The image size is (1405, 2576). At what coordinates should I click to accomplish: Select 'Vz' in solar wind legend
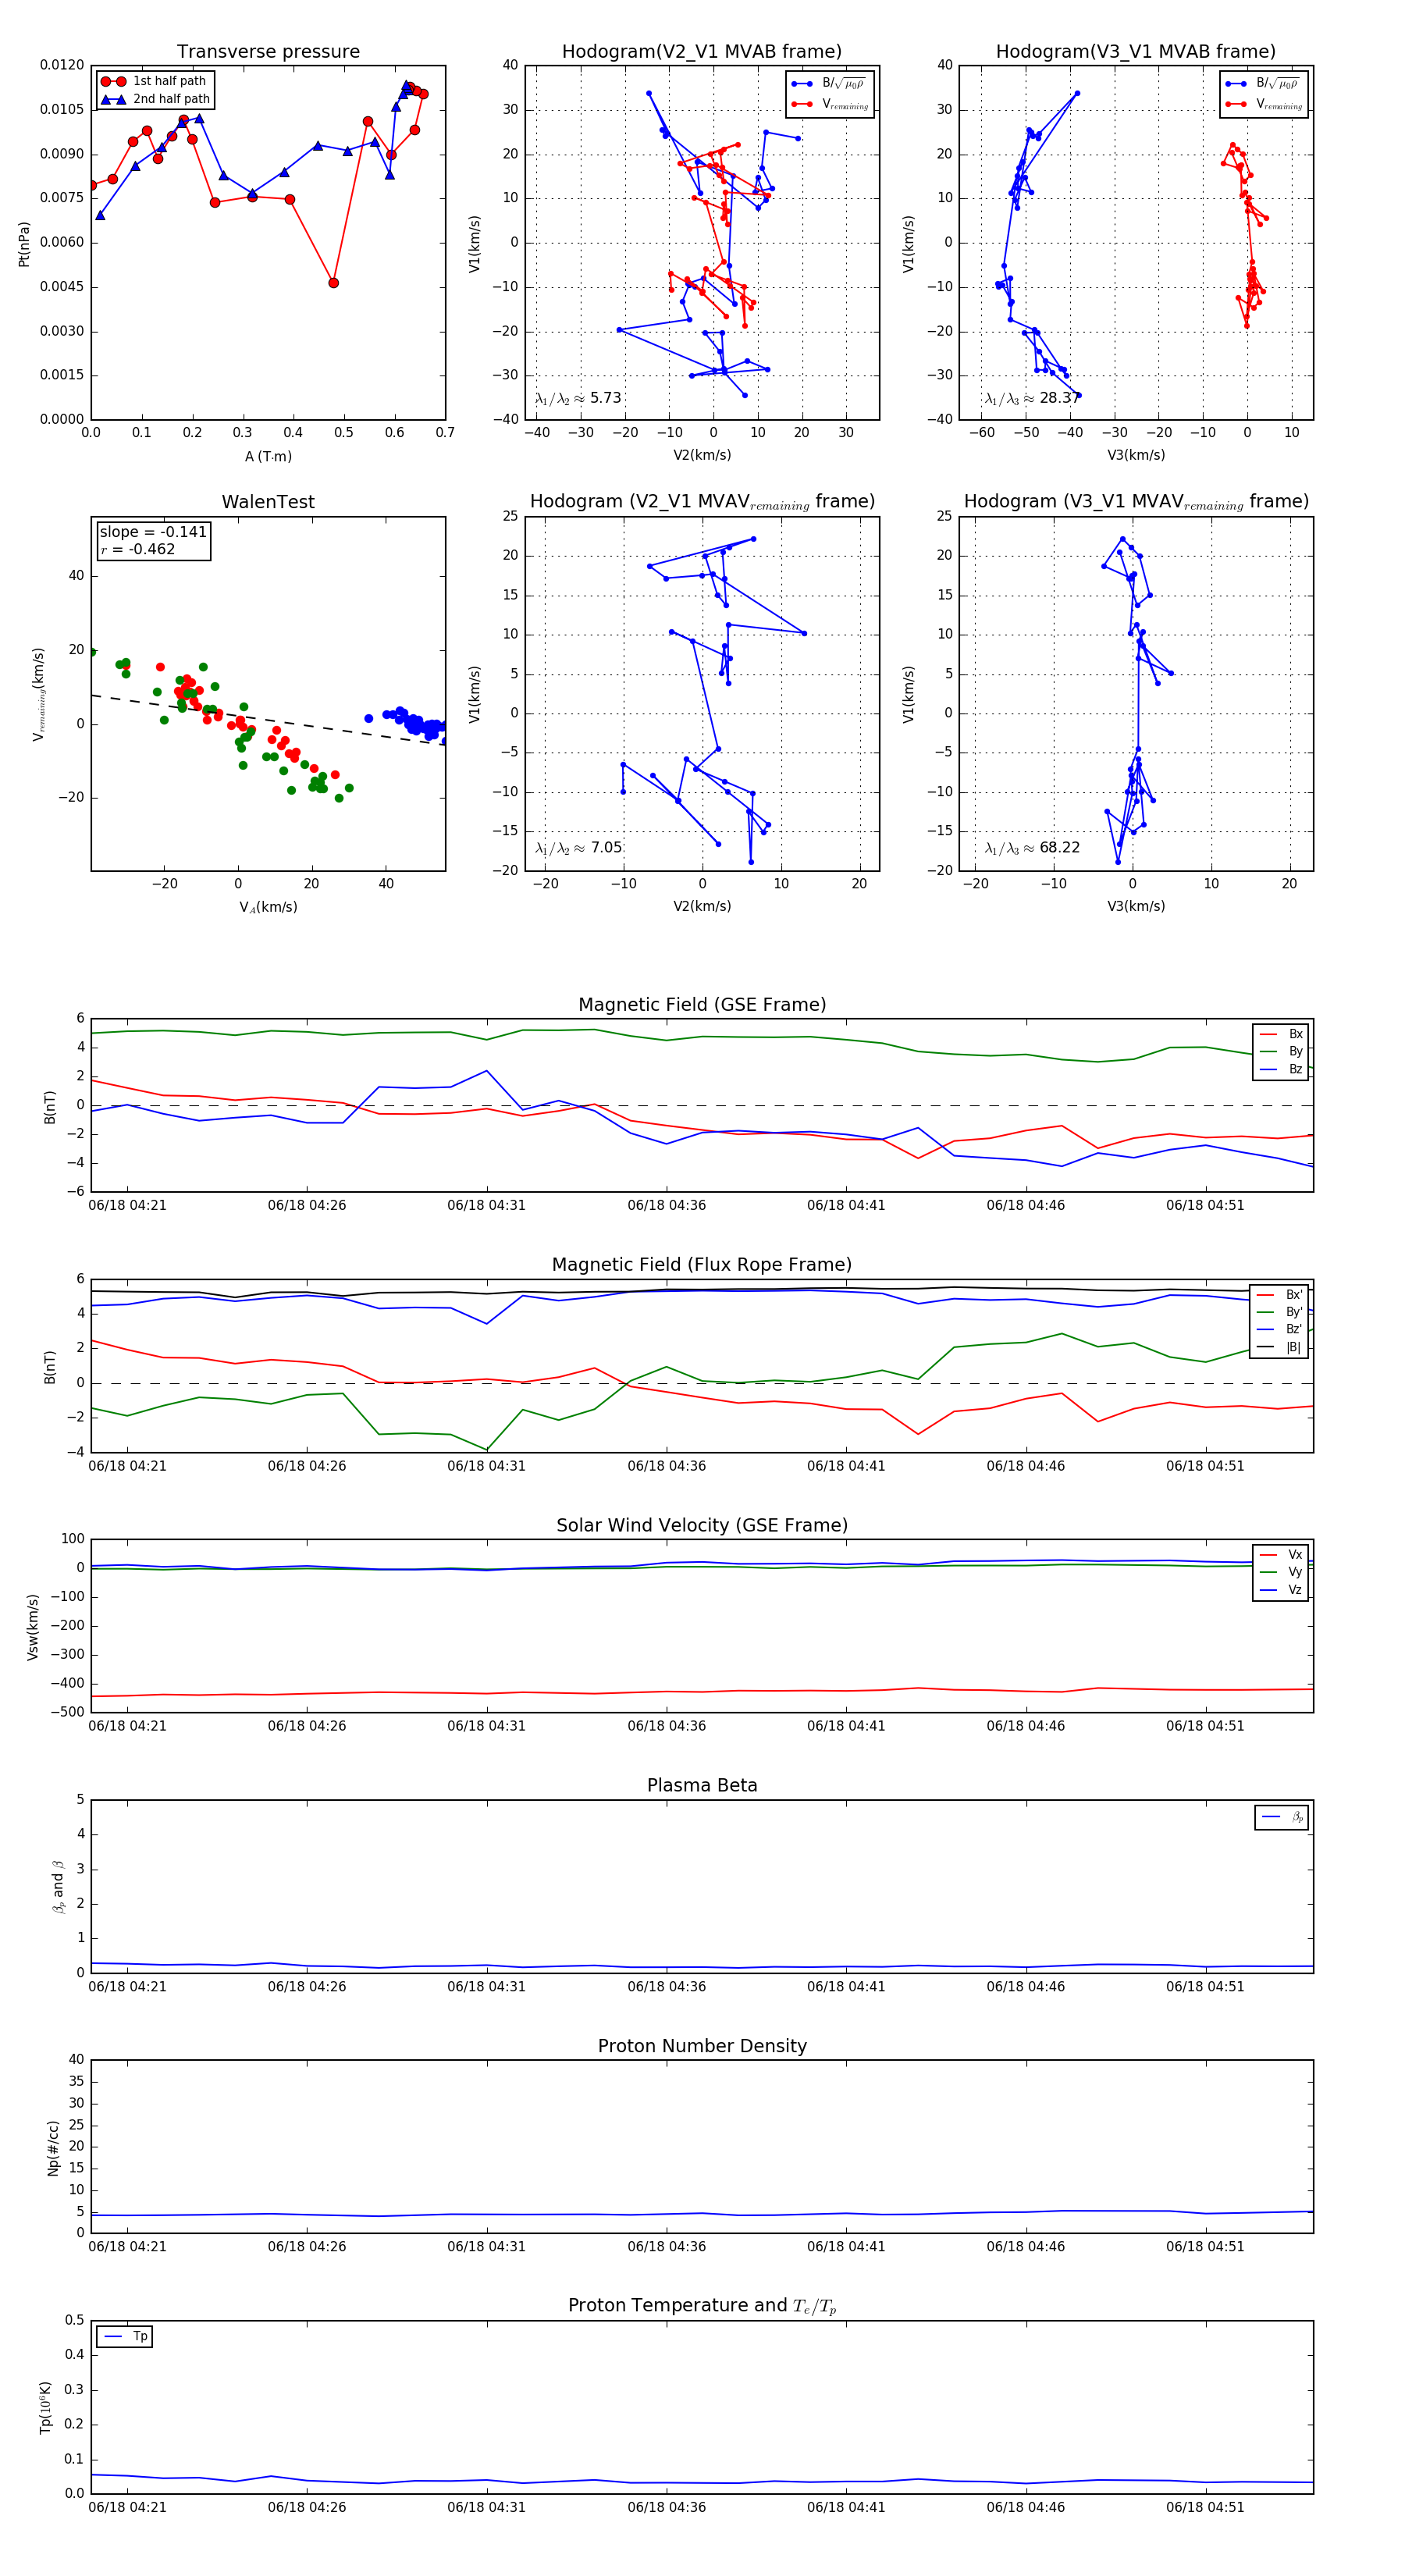pos(1281,1590)
